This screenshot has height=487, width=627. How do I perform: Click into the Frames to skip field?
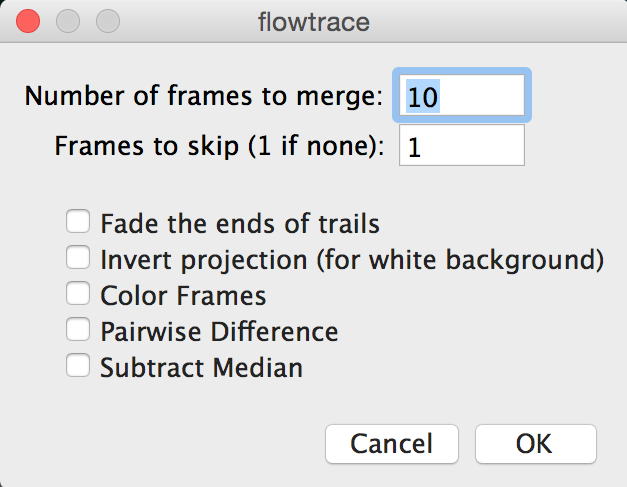point(462,145)
